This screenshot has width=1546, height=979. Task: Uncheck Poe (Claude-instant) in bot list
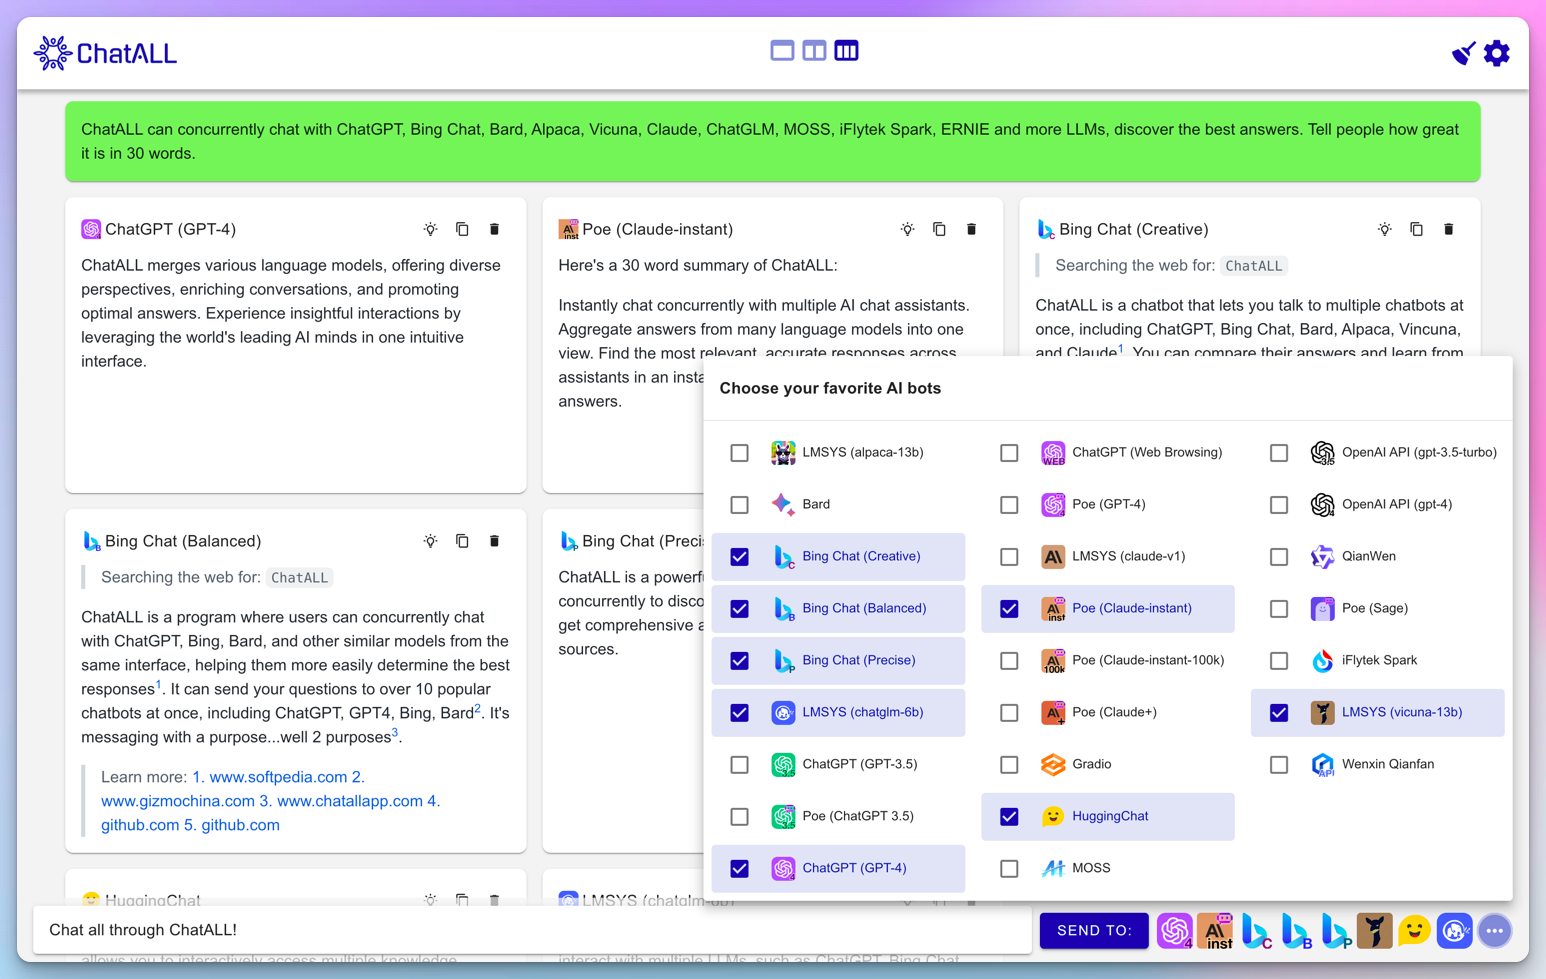pos(1009,609)
